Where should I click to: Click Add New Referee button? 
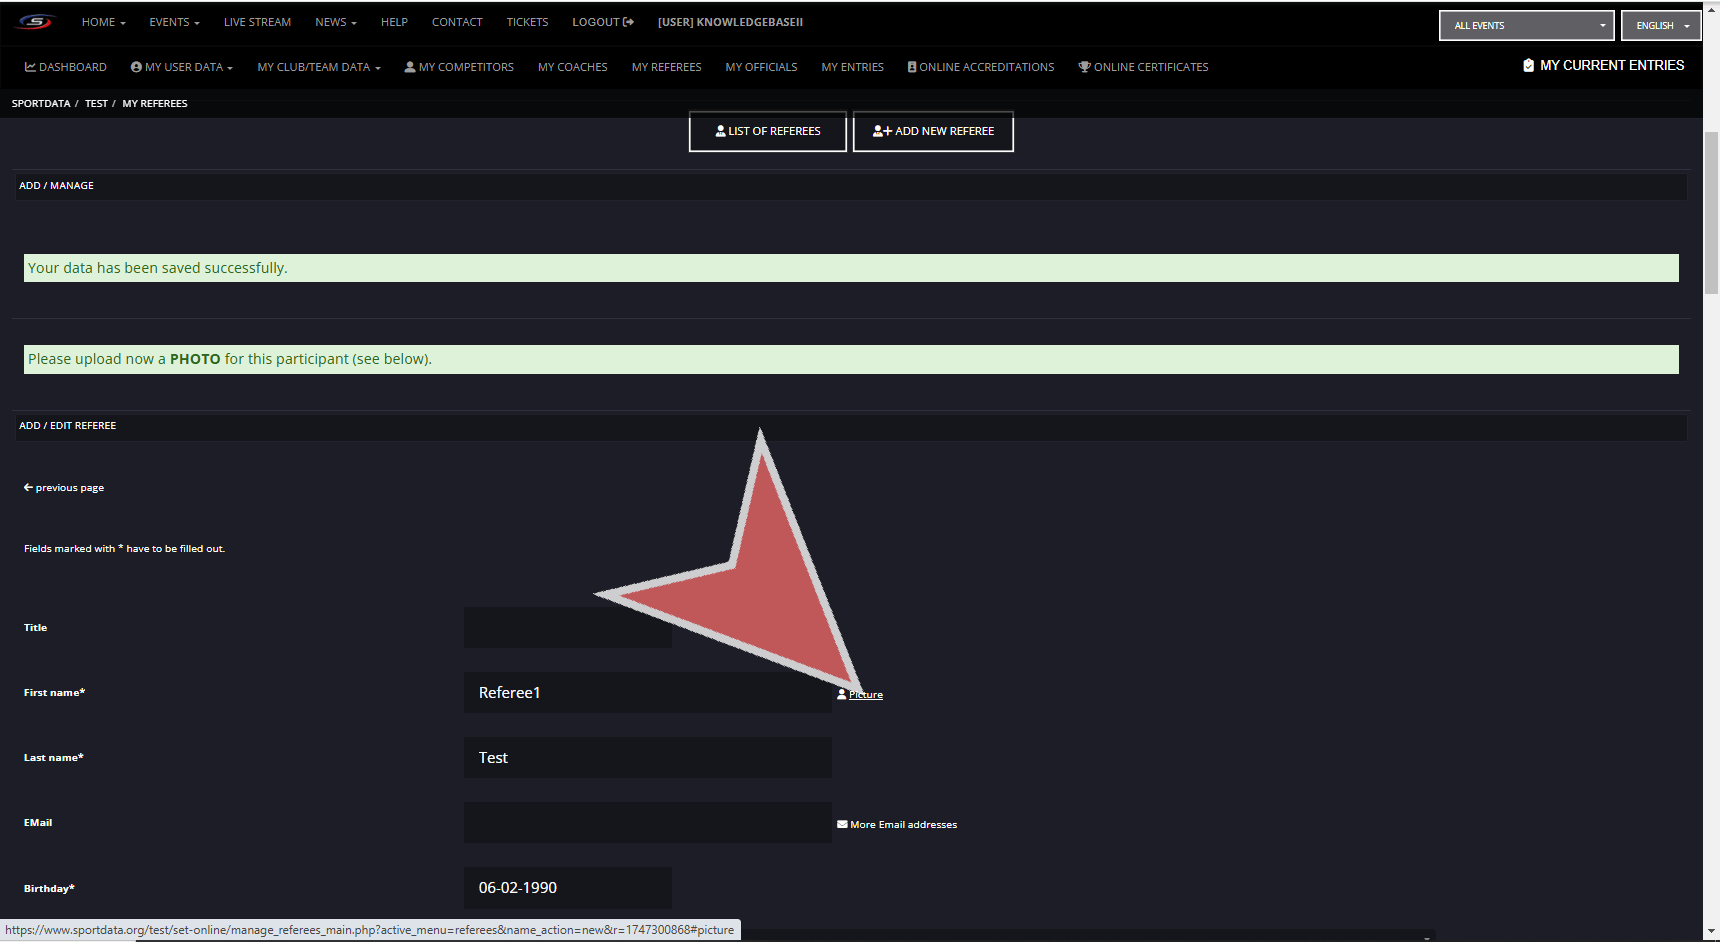tap(933, 131)
